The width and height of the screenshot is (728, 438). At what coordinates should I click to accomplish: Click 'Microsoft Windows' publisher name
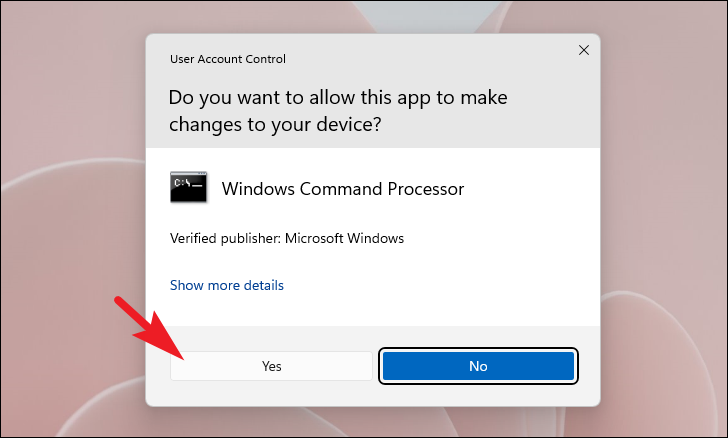click(344, 238)
